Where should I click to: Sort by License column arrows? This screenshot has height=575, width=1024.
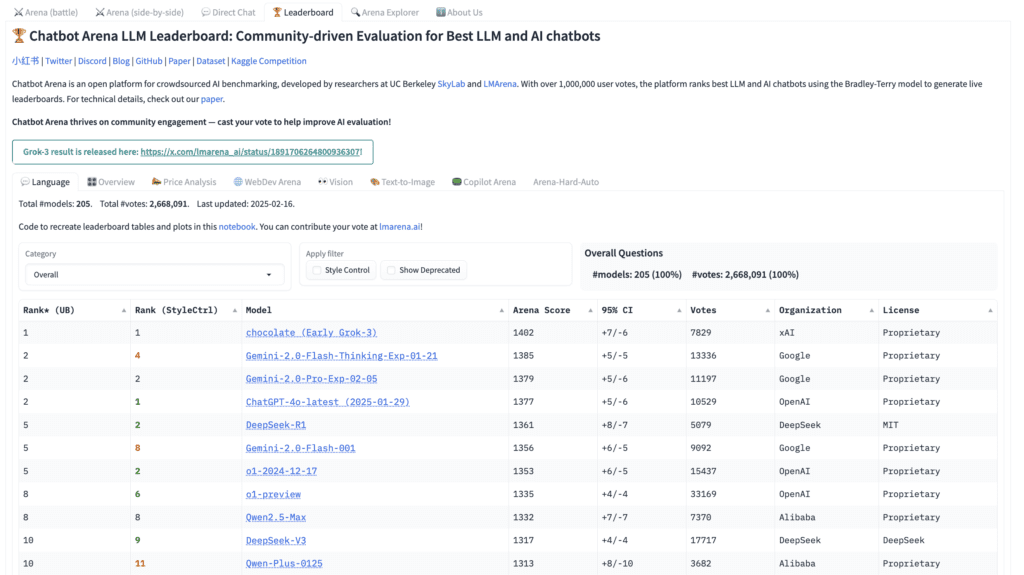(x=990, y=310)
